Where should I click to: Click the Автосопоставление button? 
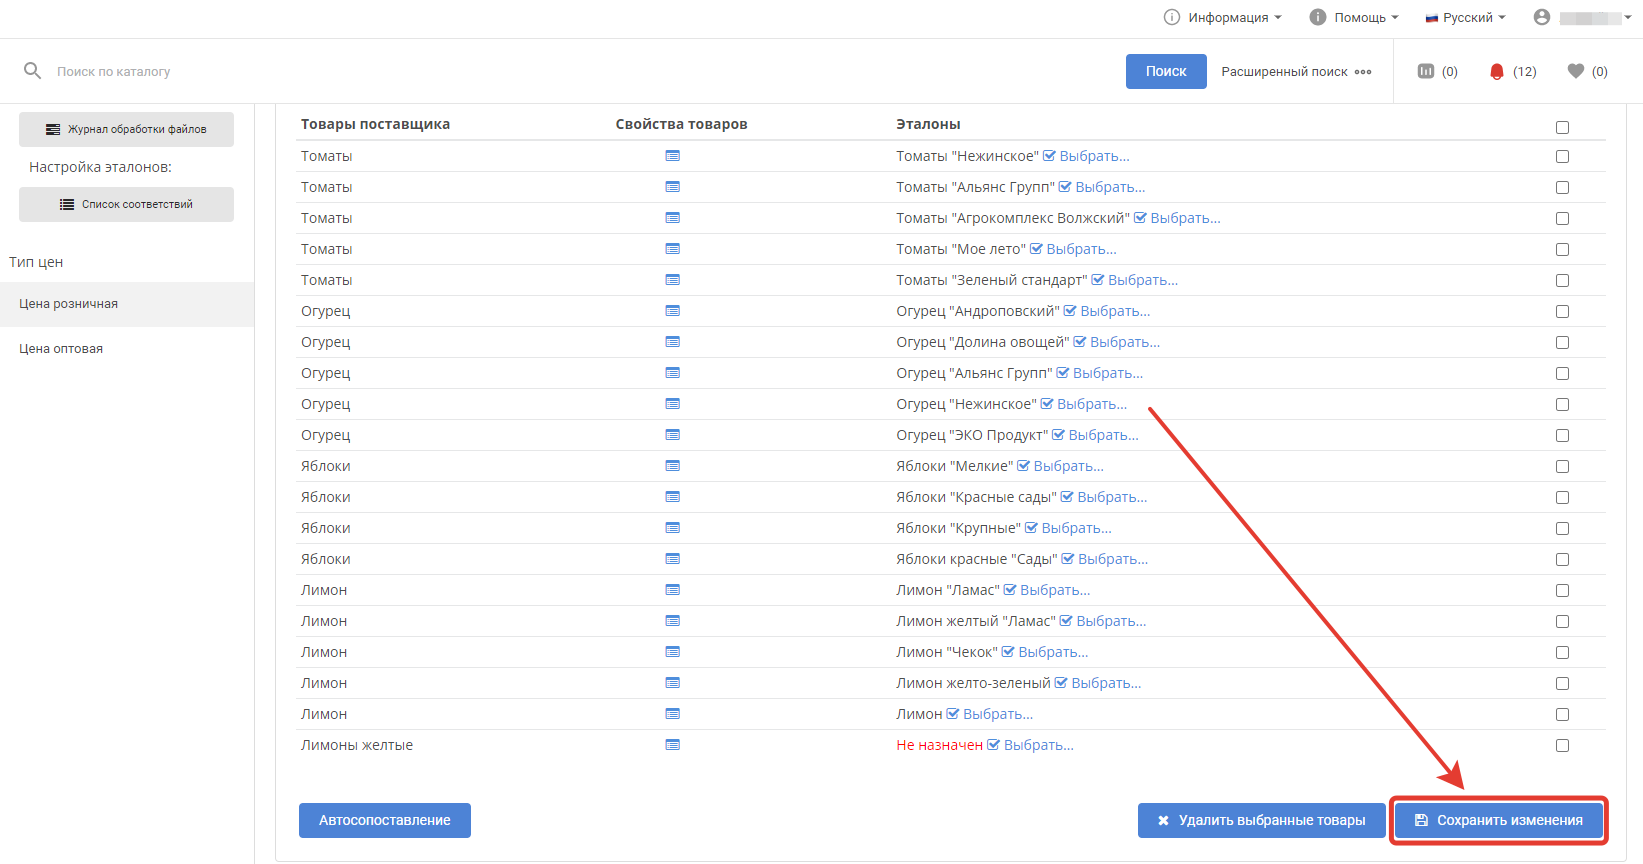coord(385,820)
